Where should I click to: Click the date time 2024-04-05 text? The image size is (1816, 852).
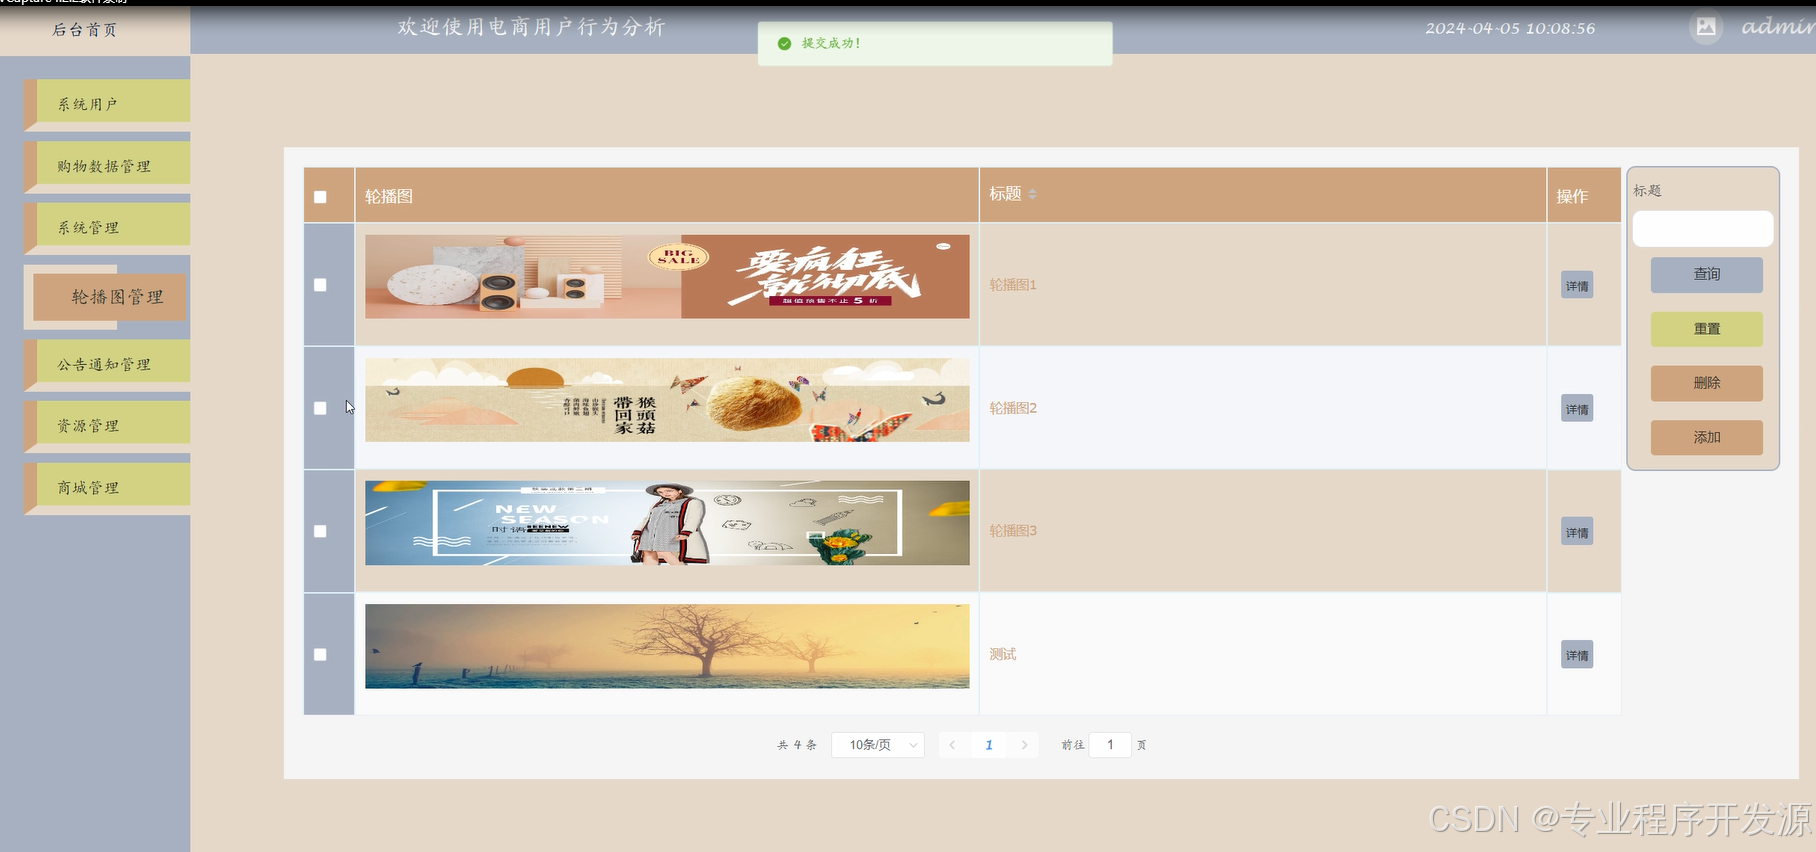1510,28
